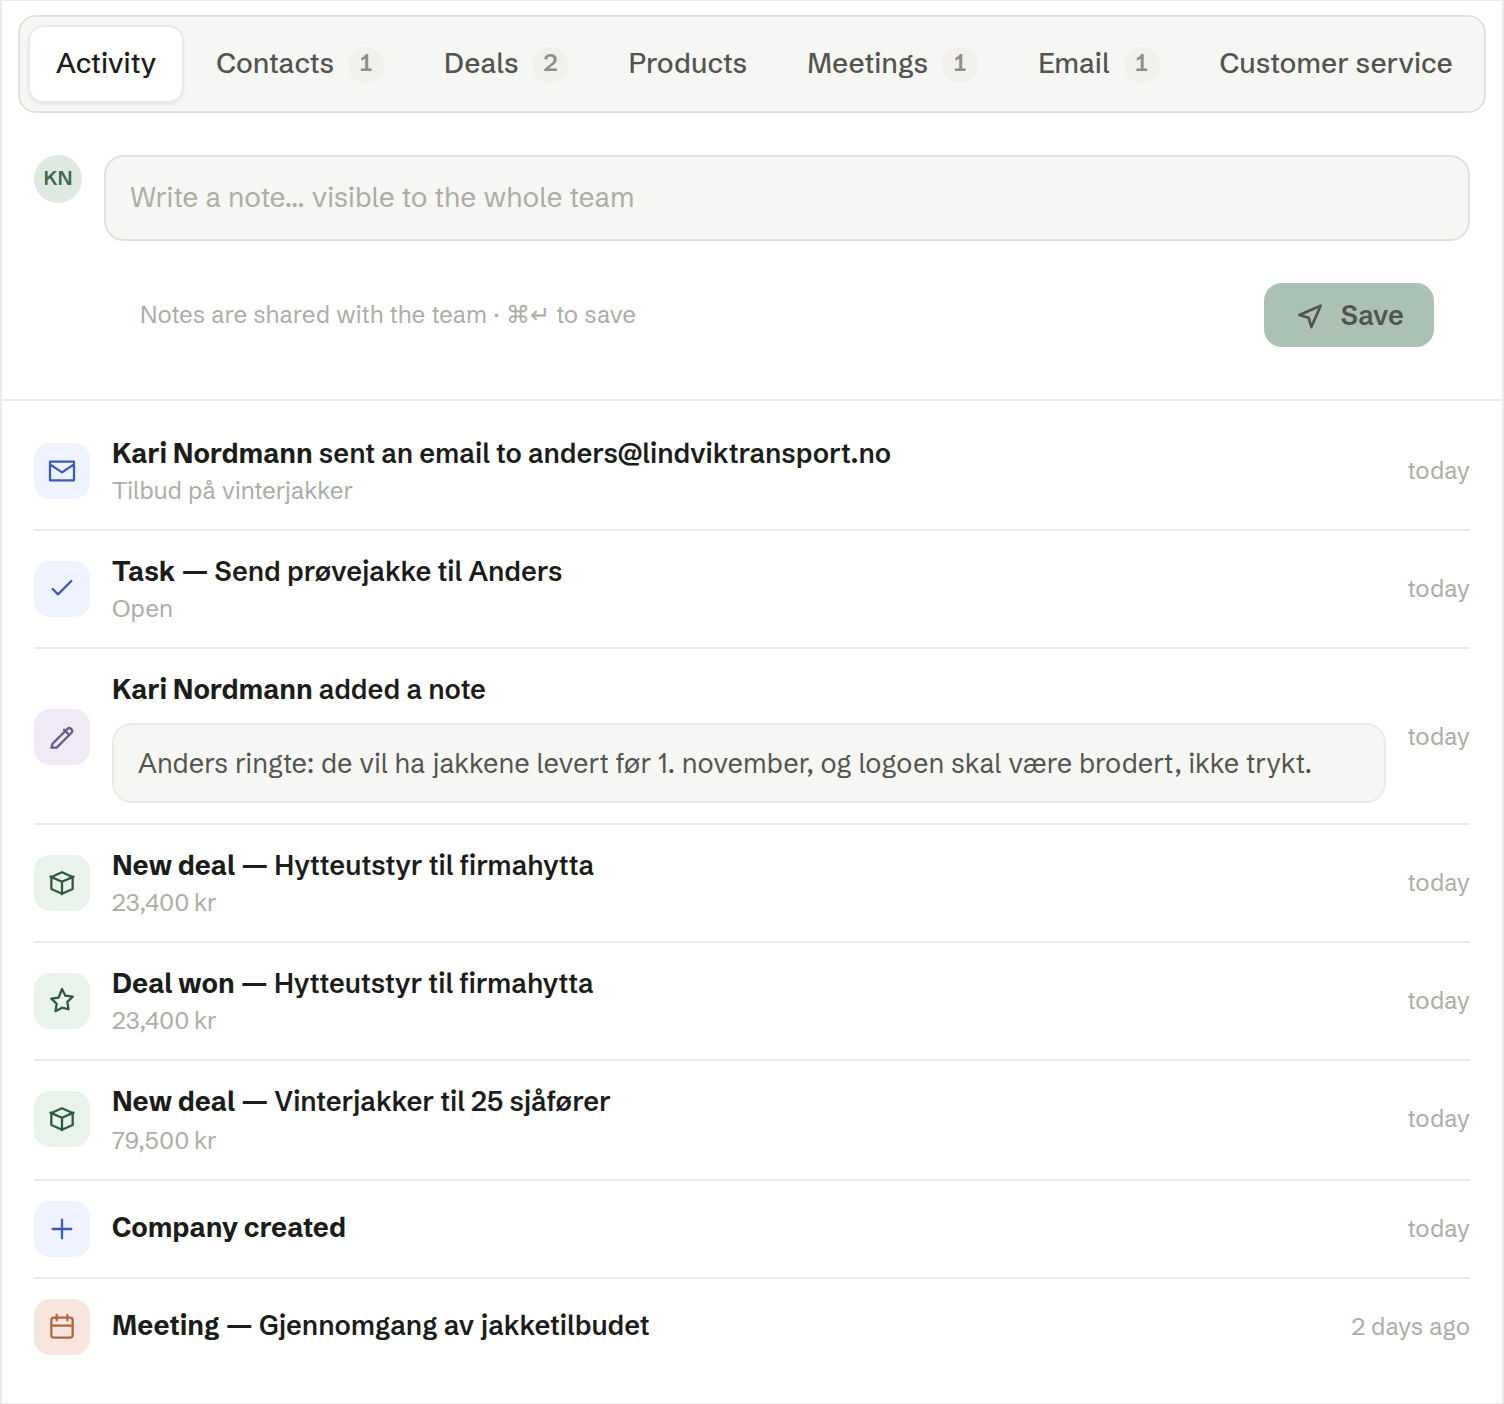Screen dimensions: 1504x1404
Task: Click the checkmark icon for the Send prøvejakke task
Action: tap(62, 589)
